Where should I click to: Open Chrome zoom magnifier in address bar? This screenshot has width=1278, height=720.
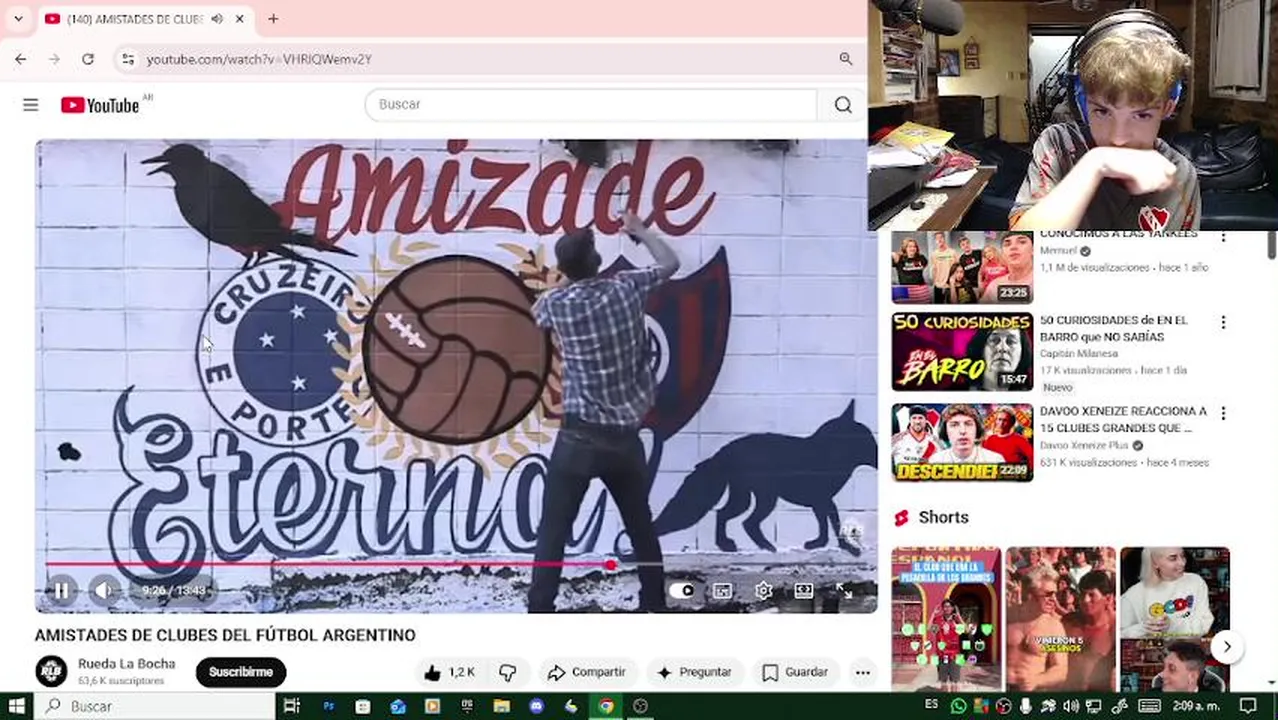(846, 59)
